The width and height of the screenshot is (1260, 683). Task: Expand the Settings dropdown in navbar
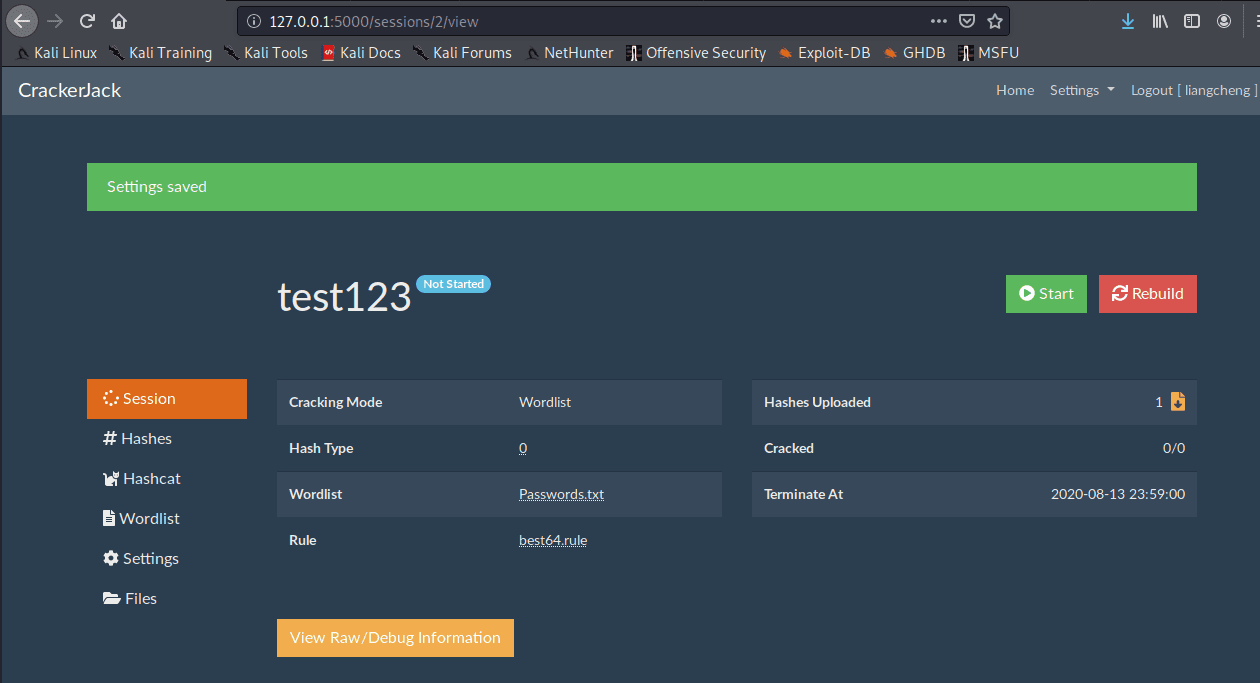1081,90
